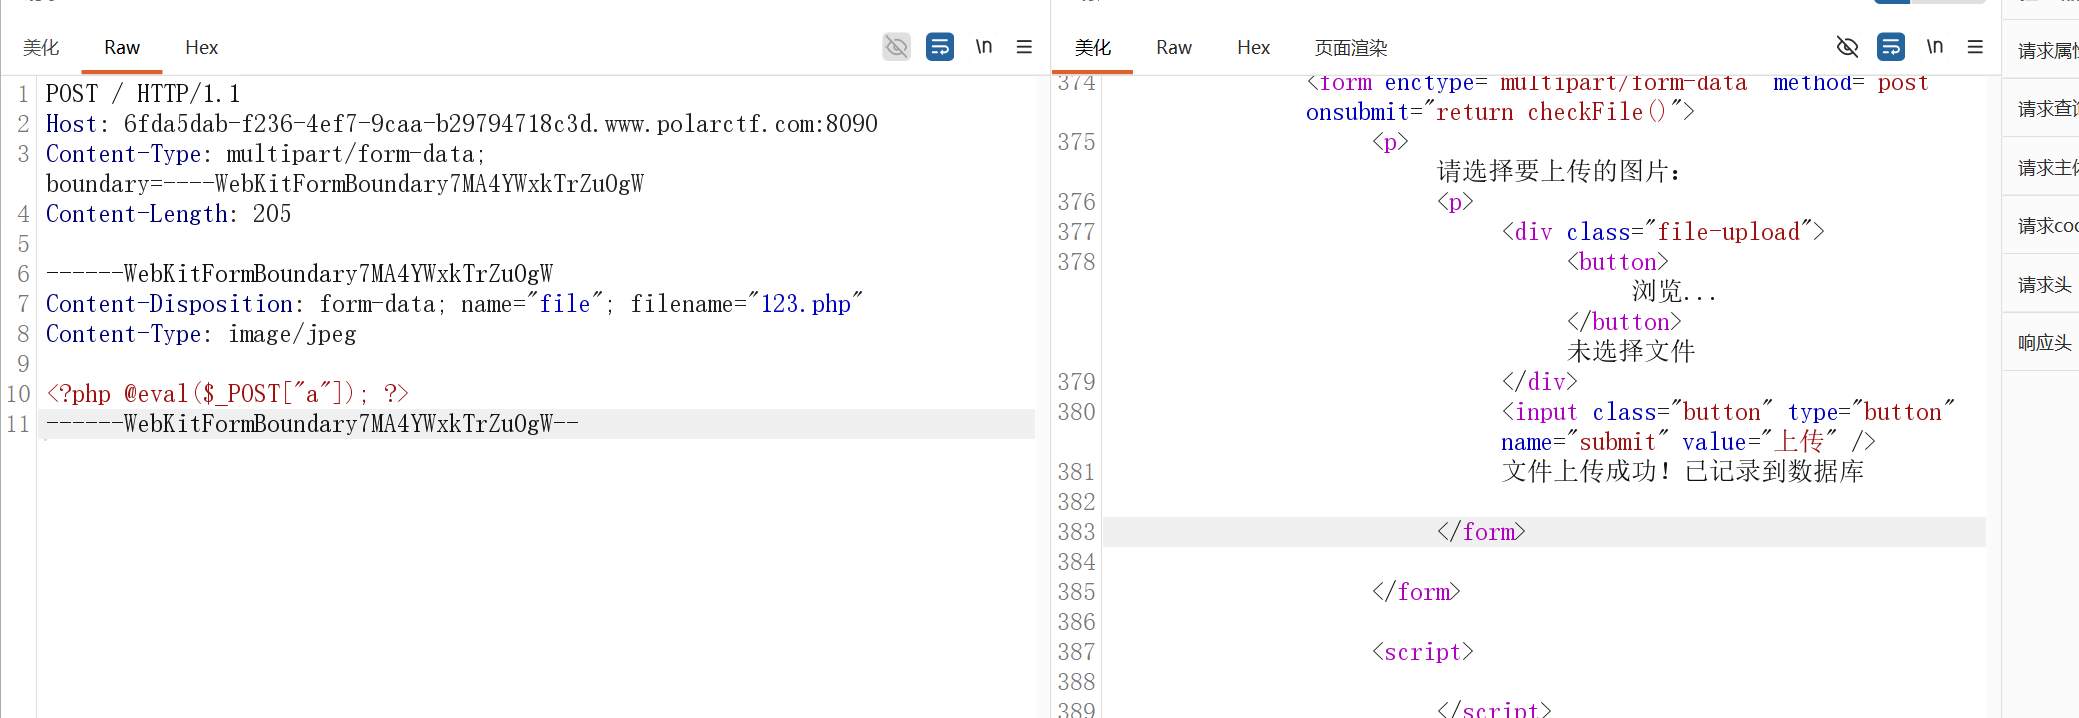Screen dimensions: 2079x718
Task: Click the <script> tag on line 387
Action: 1423,652
